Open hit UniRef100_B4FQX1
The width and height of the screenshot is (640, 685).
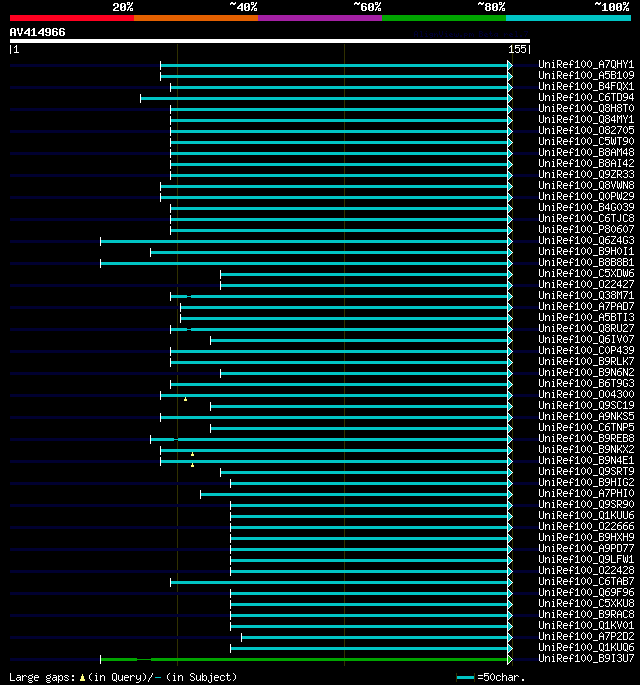586,86
